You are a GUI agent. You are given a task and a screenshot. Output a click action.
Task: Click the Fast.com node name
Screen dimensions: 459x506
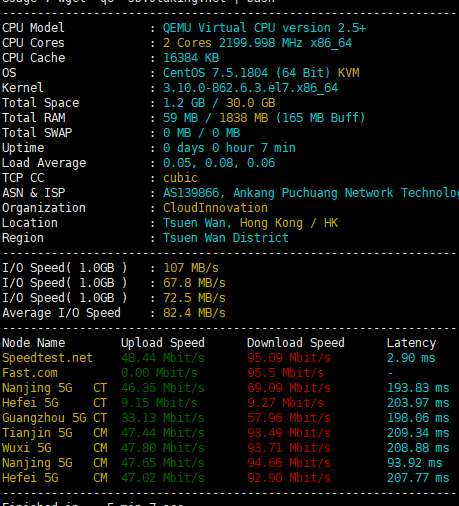coord(30,373)
